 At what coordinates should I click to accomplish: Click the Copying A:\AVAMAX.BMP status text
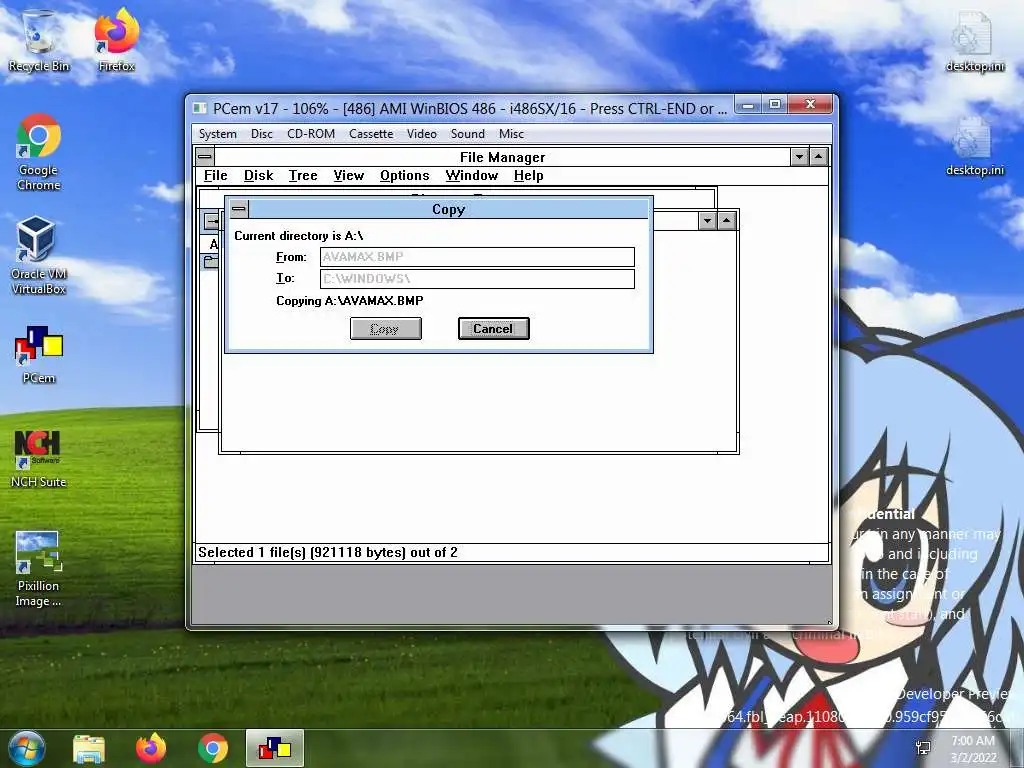click(349, 300)
